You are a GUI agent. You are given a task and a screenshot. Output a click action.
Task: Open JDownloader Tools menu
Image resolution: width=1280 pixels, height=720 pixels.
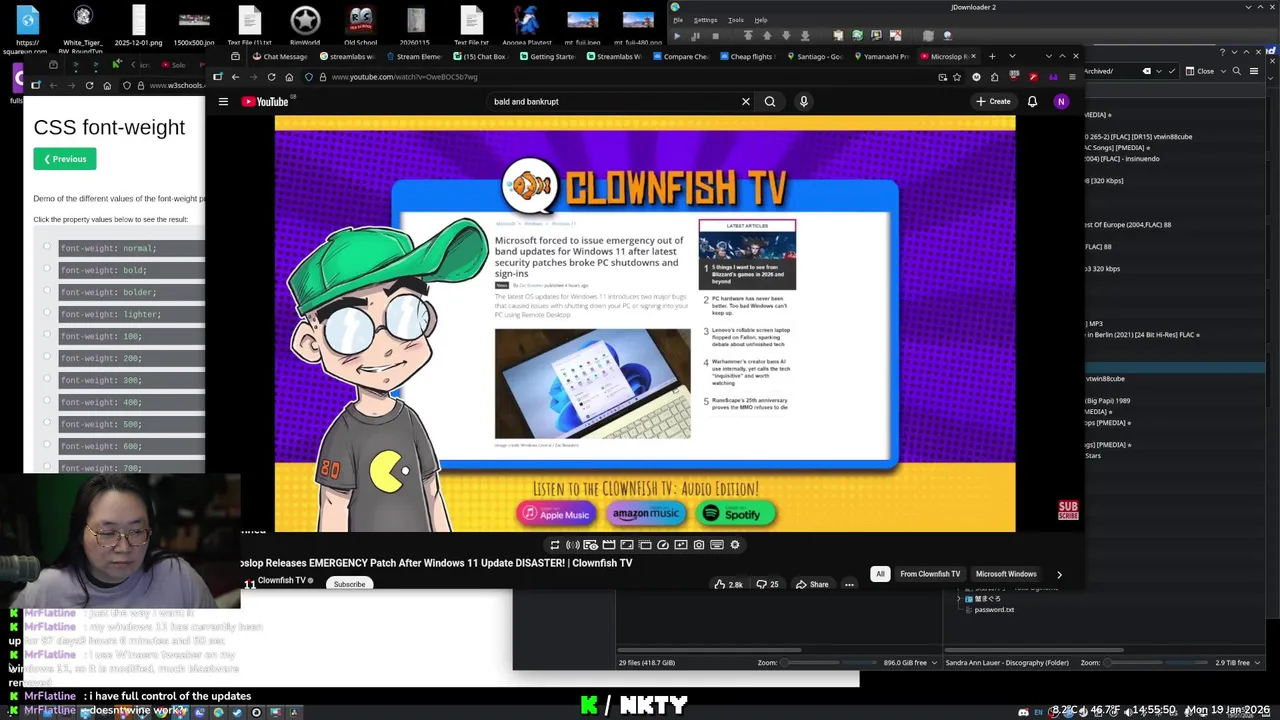(736, 20)
